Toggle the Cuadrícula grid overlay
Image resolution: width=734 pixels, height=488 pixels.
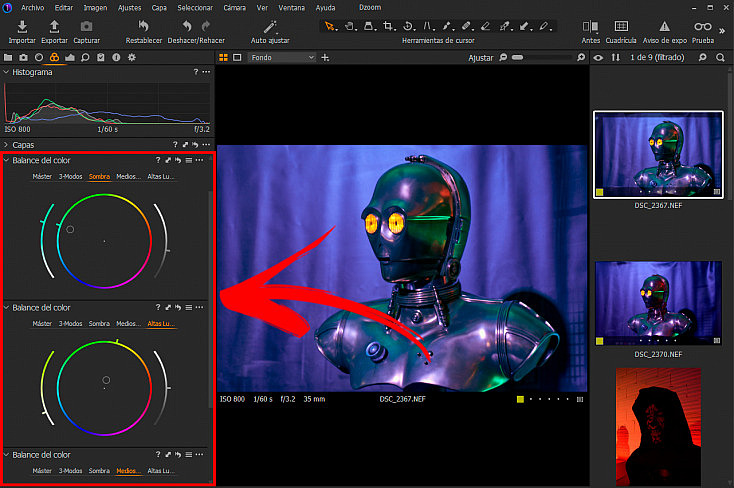coord(621,26)
